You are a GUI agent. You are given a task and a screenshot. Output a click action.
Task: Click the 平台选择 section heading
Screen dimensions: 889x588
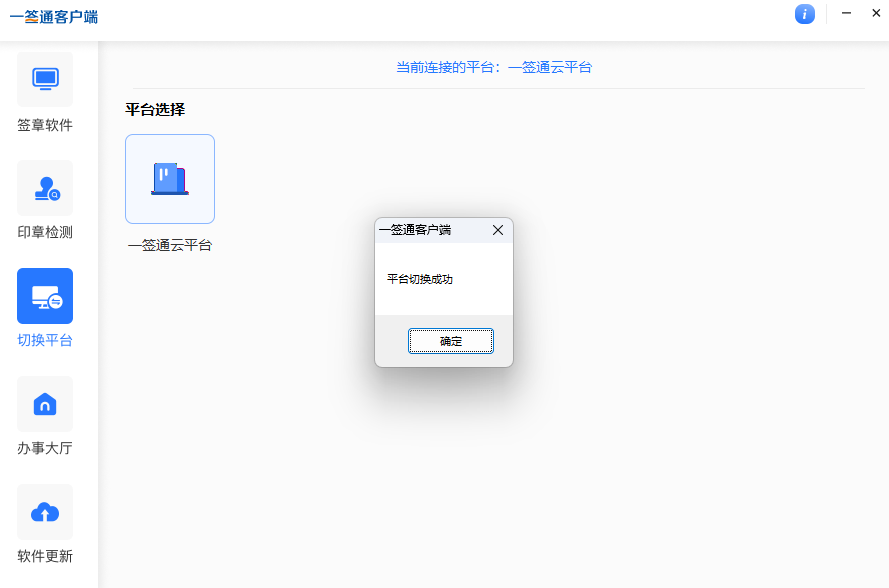coord(155,109)
